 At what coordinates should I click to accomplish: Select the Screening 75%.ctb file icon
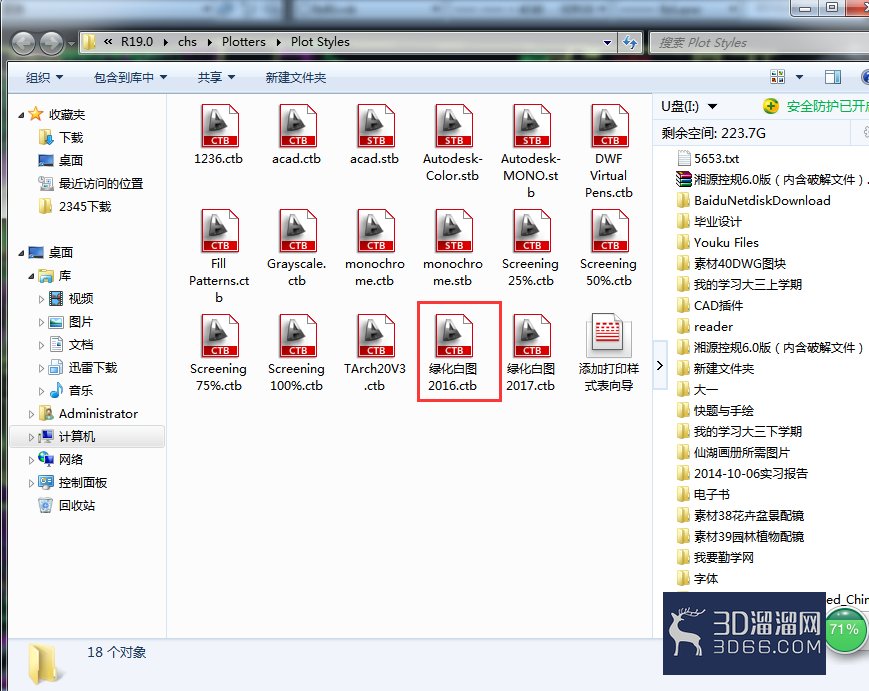pyautogui.click(x=219, y=336)
